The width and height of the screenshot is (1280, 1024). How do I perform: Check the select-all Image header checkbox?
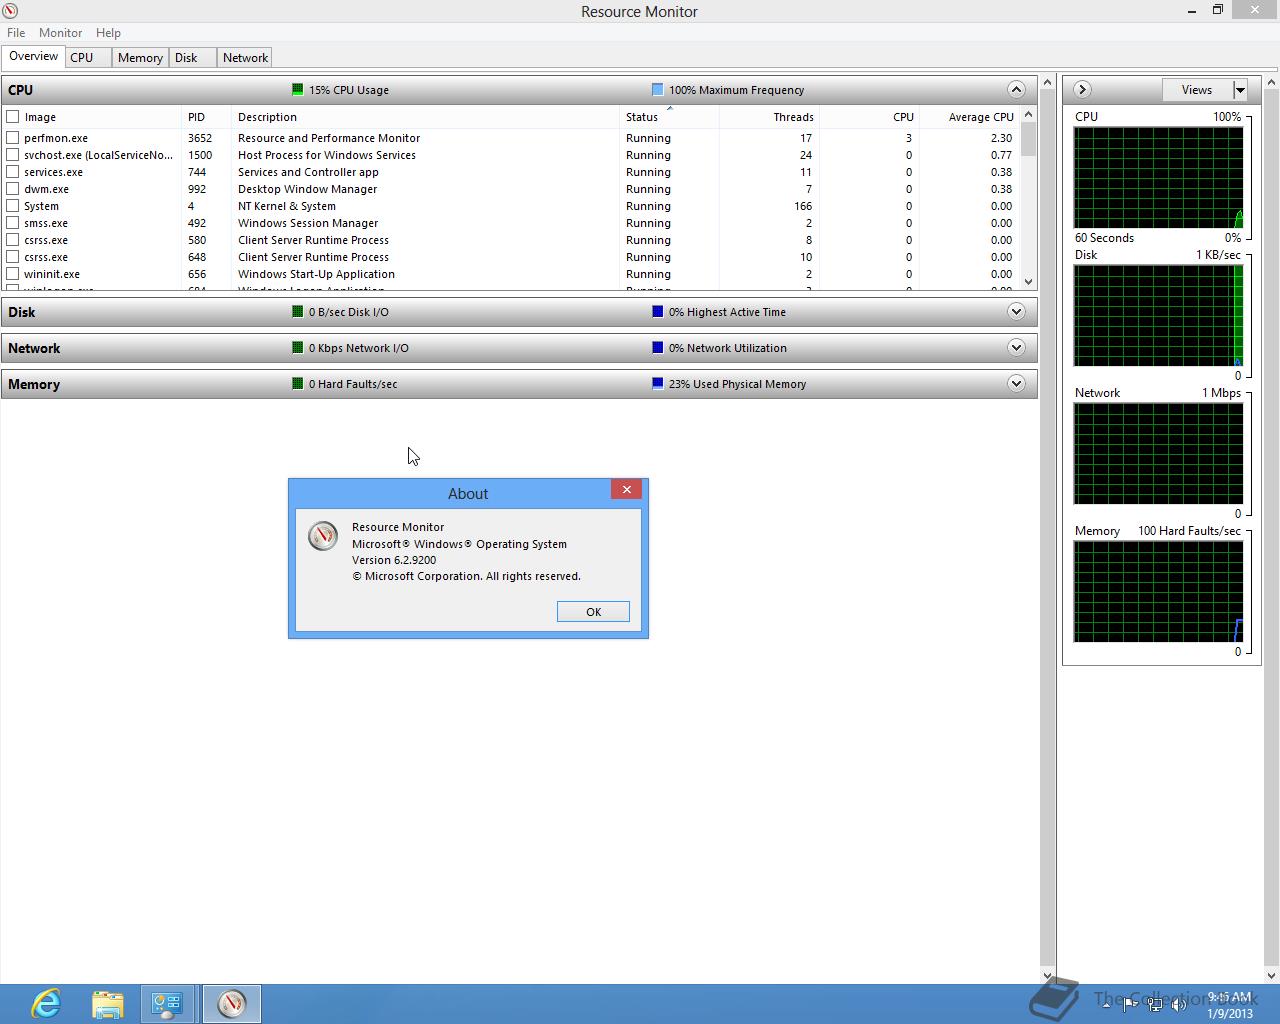[13, 116]
